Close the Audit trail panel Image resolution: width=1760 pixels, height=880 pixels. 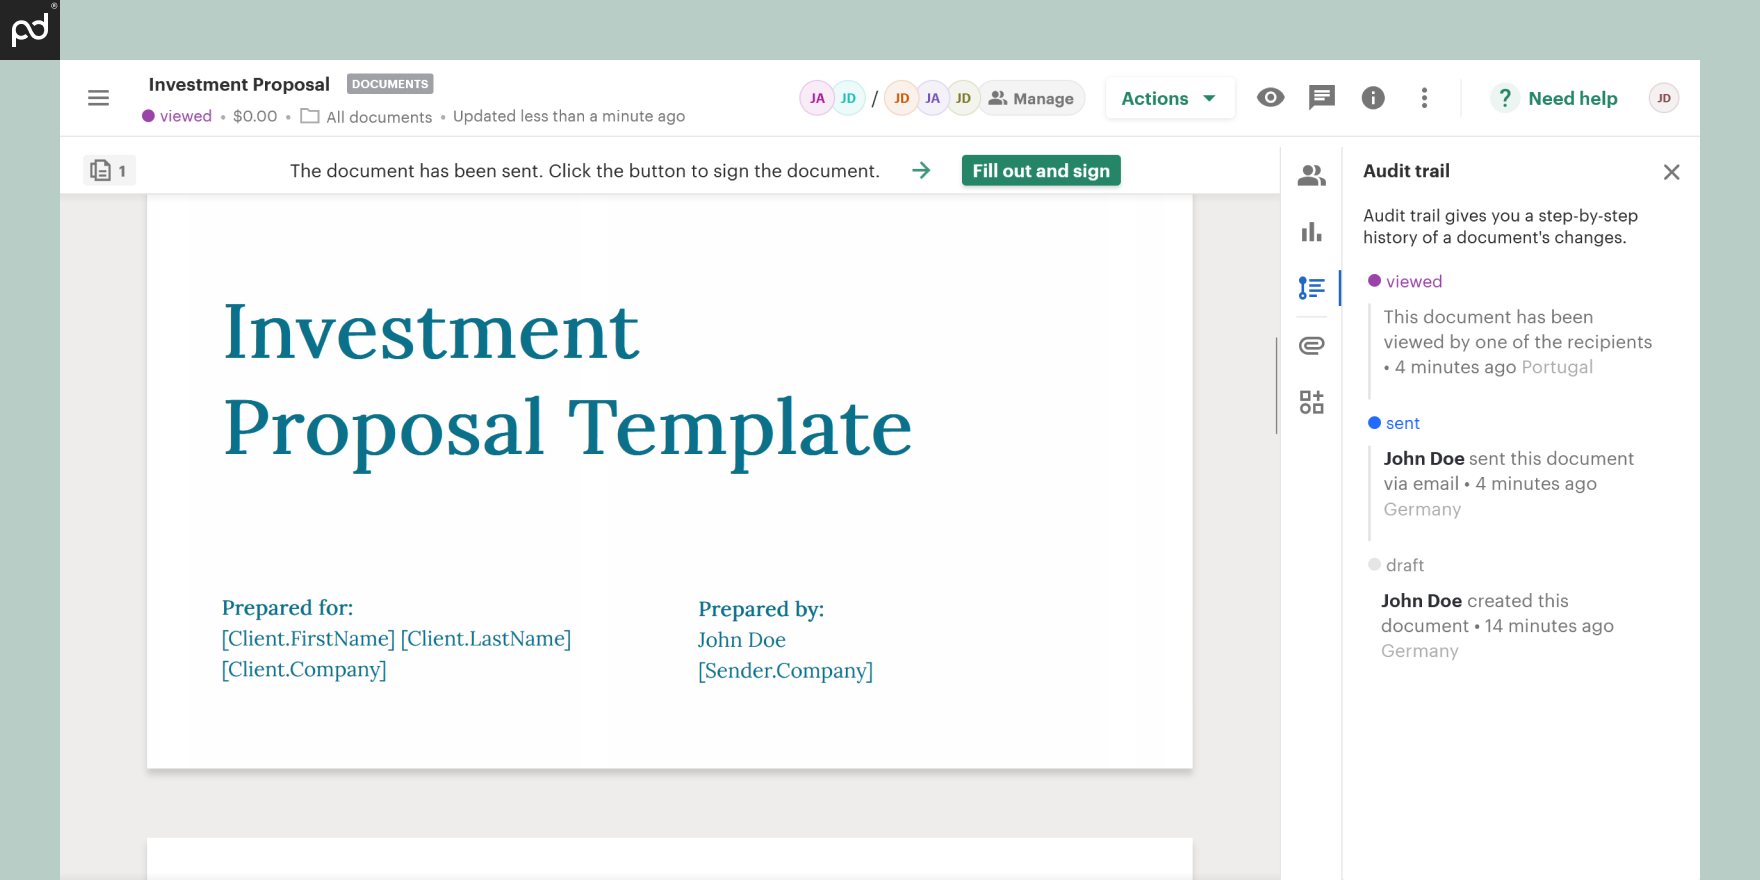point(1671,172)
